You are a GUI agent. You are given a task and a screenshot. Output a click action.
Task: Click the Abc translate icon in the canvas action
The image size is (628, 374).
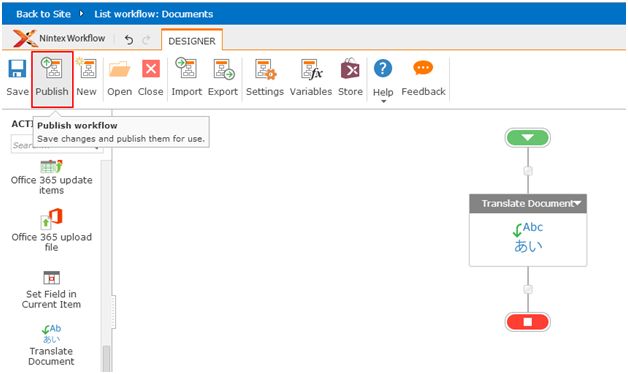pos(528,237)
